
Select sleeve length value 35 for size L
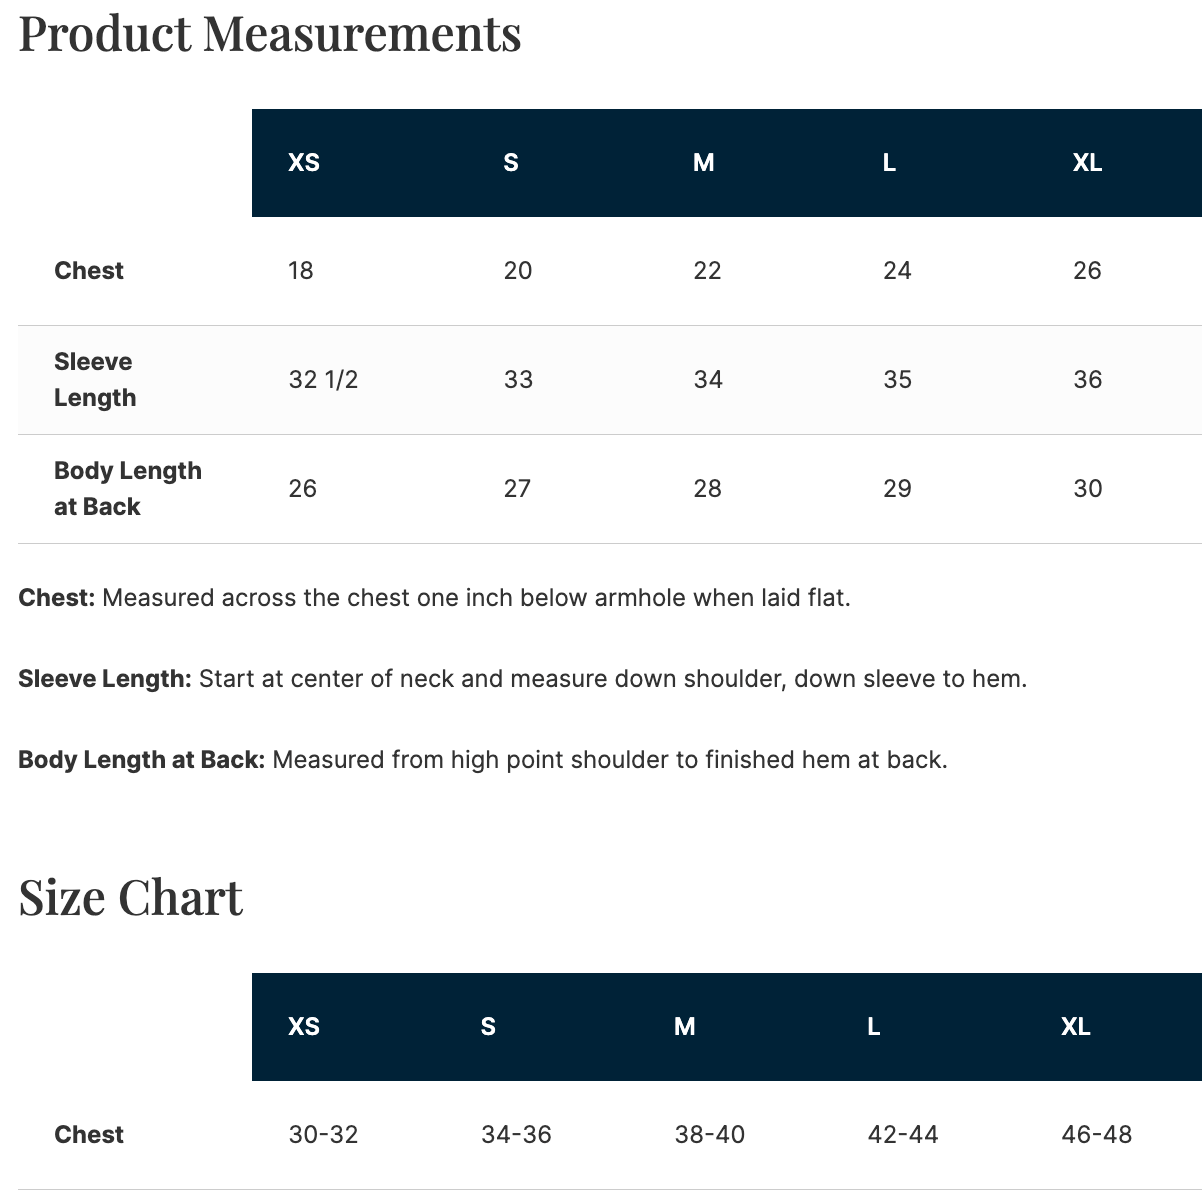(x=897, y=380)
